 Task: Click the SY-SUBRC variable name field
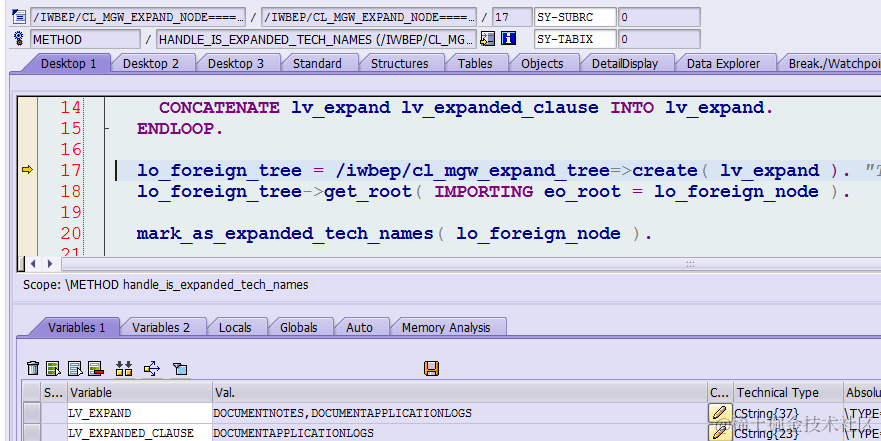pos(575,17)
